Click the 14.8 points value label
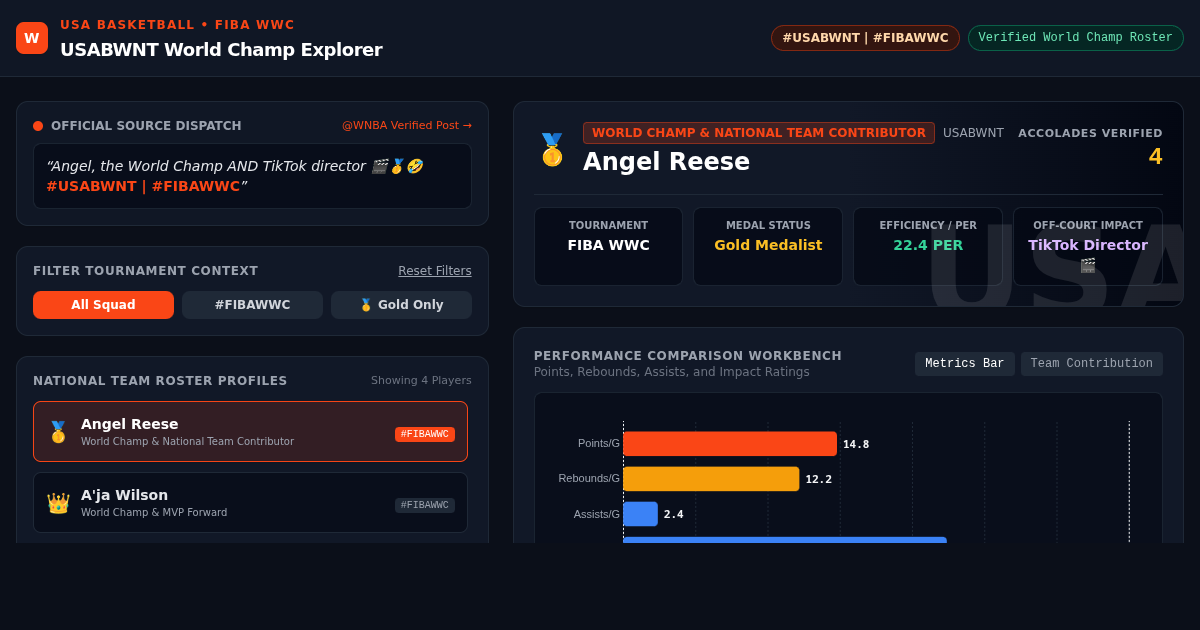 point(856,444)
